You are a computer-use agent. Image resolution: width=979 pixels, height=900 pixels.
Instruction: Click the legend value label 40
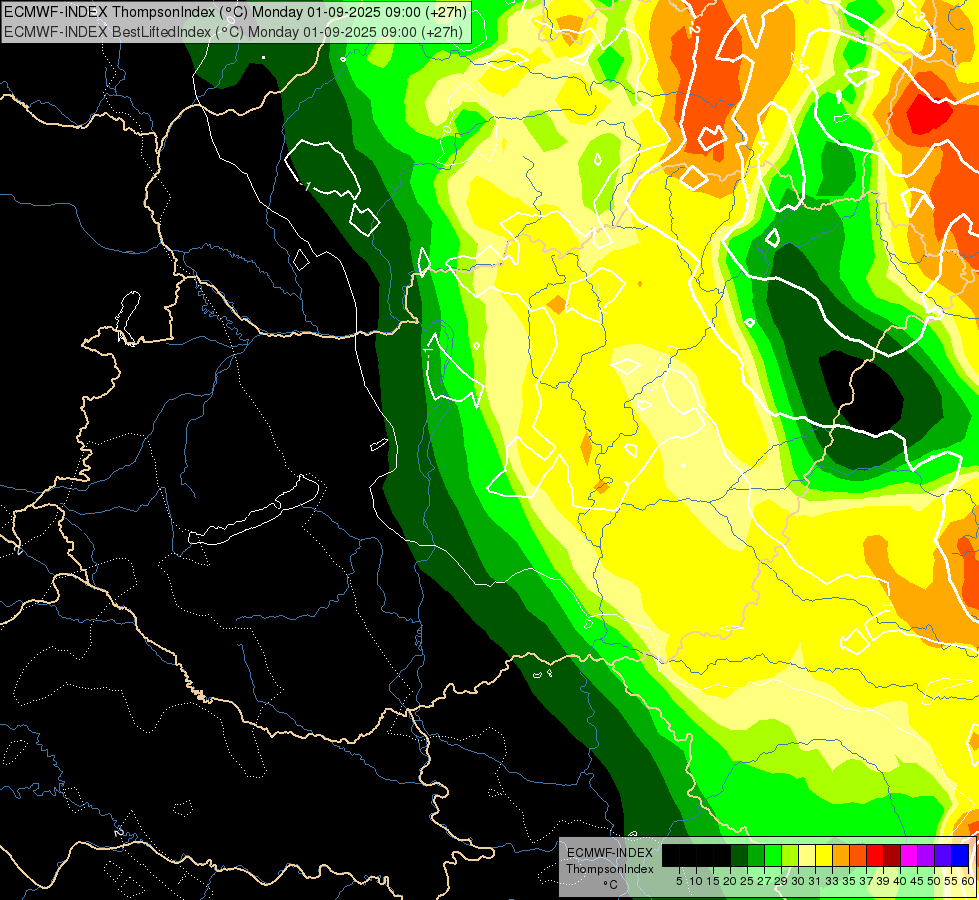pos(898,881)
